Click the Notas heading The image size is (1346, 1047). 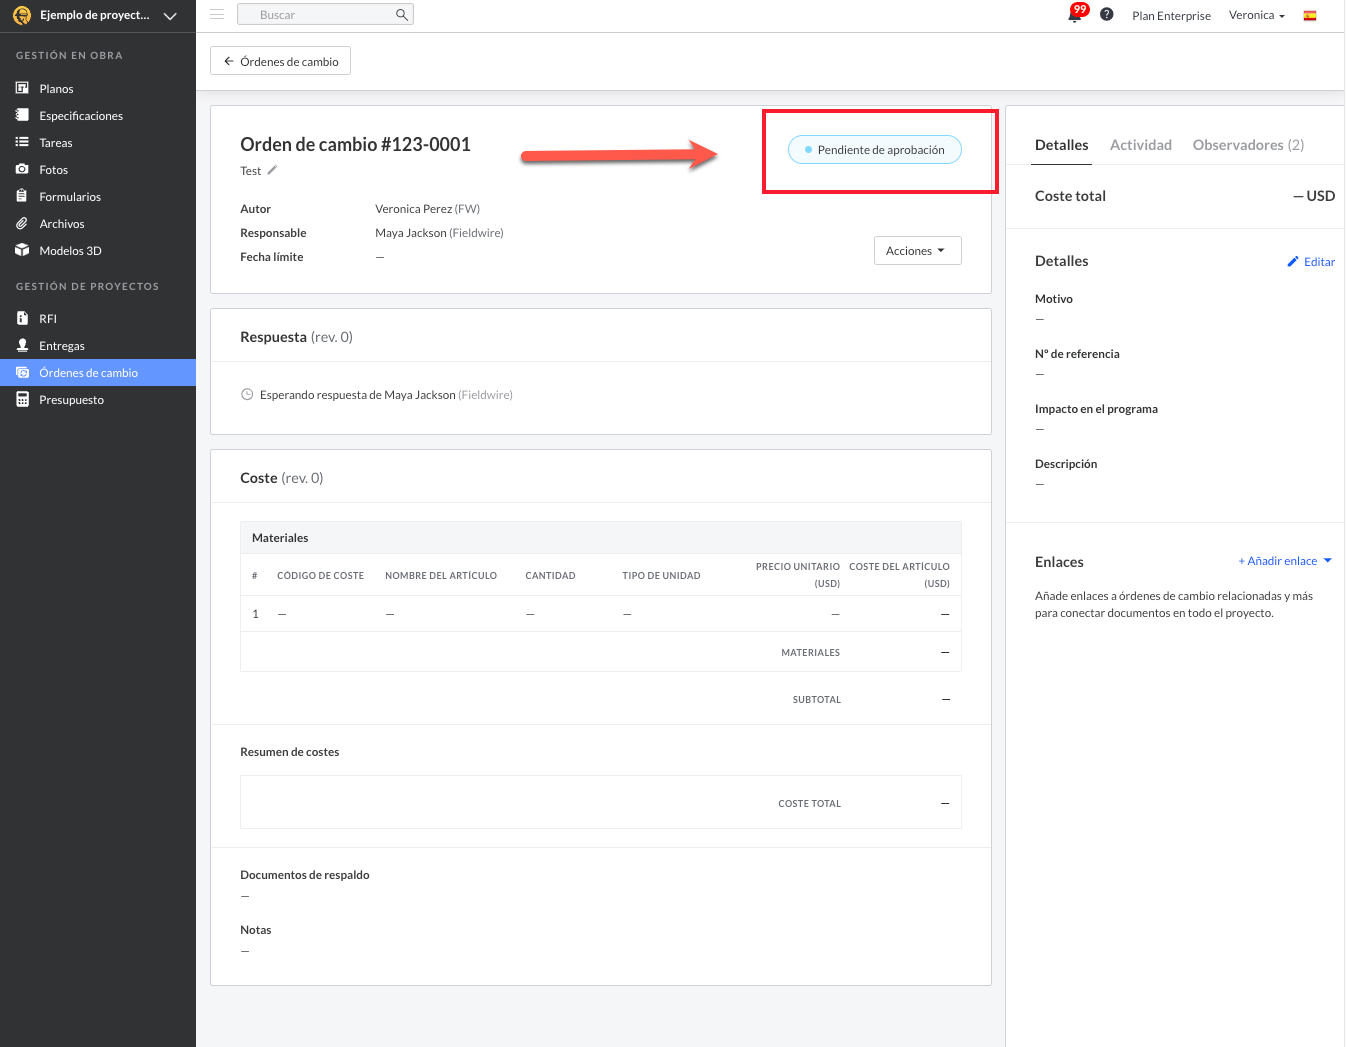(x=256, y=930)
